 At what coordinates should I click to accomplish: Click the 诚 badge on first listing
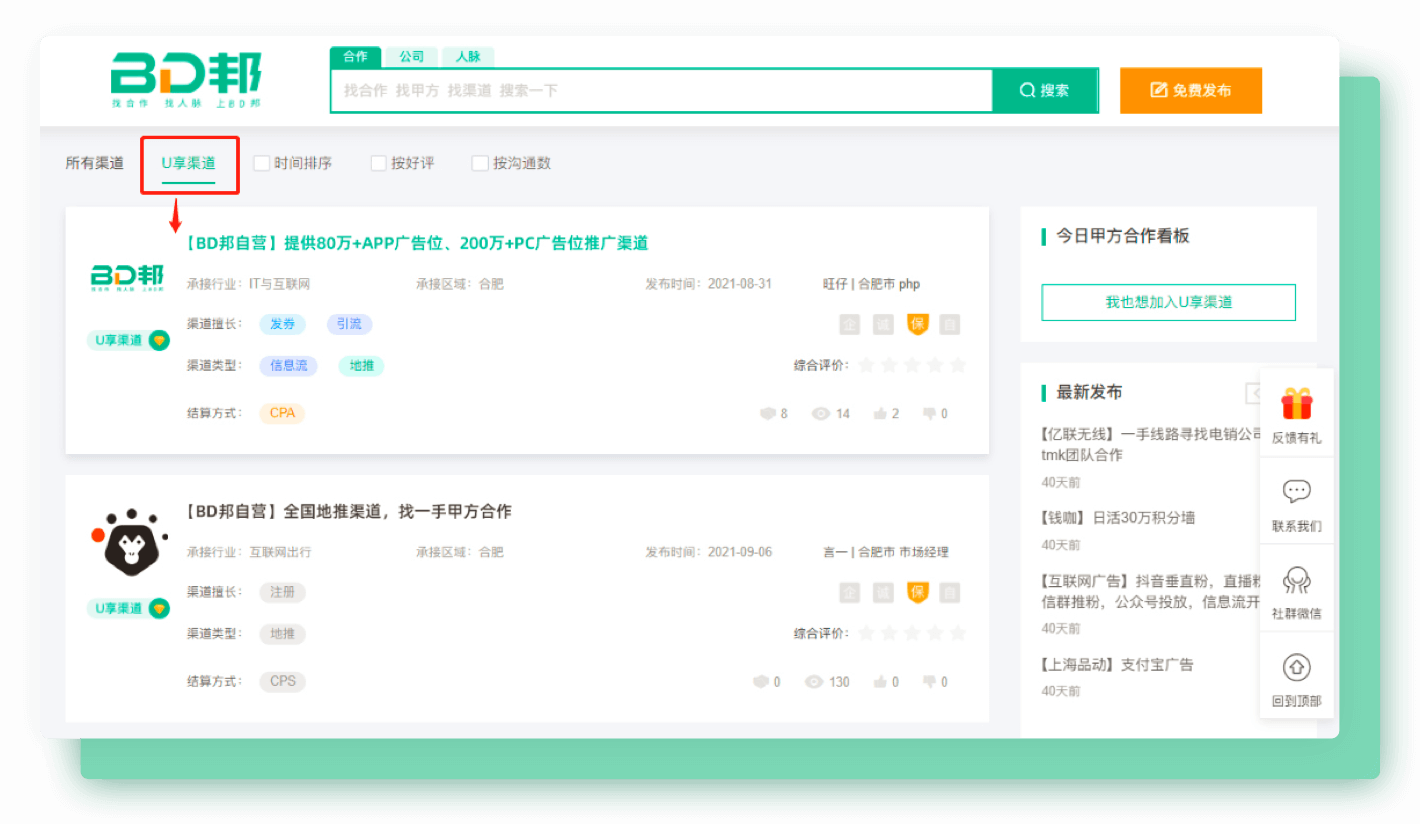[x=883, y=324]
